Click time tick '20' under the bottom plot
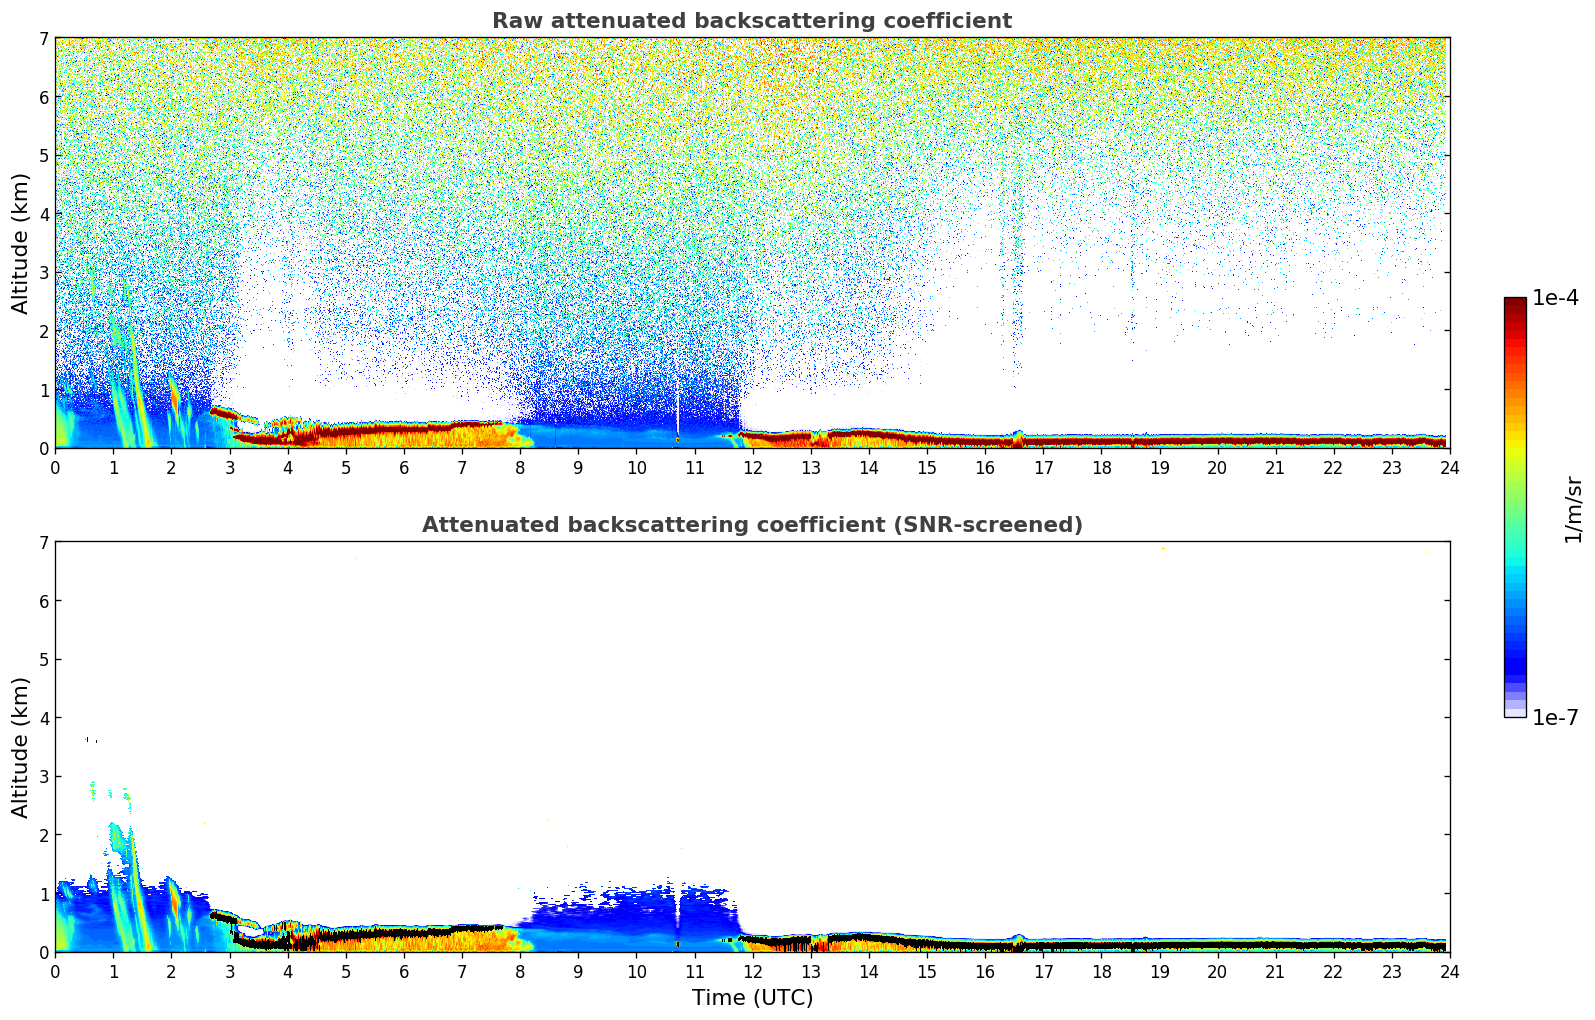The height and width of the screenshot is (1020, 1595). pyautogui.click(x=1217, y=971)
